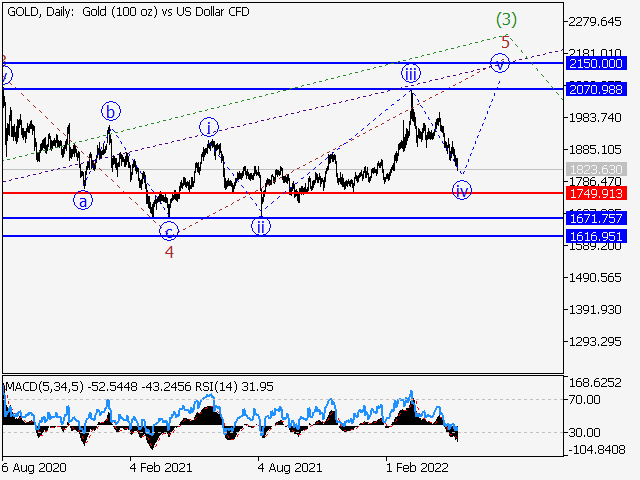Click the 1391.930 price axis value

point(595,310)
